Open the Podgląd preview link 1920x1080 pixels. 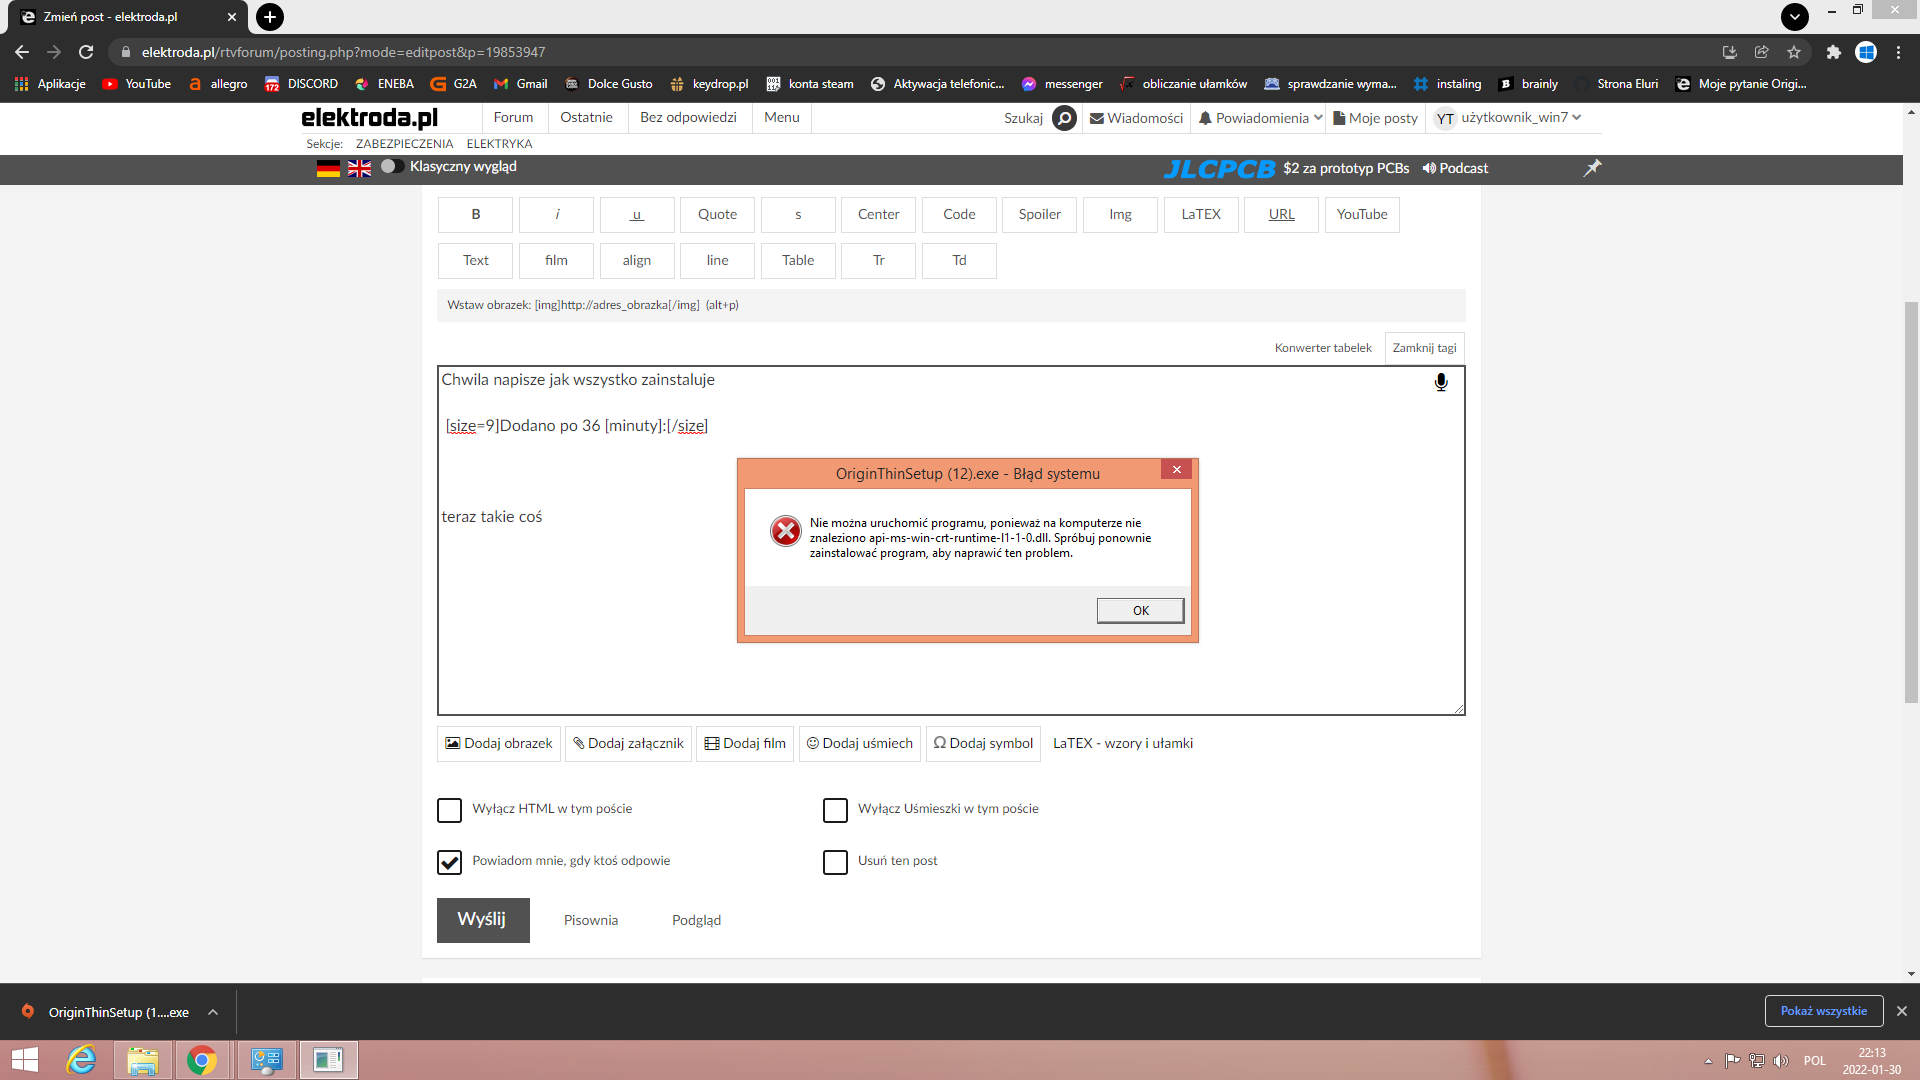coord(696,921)
